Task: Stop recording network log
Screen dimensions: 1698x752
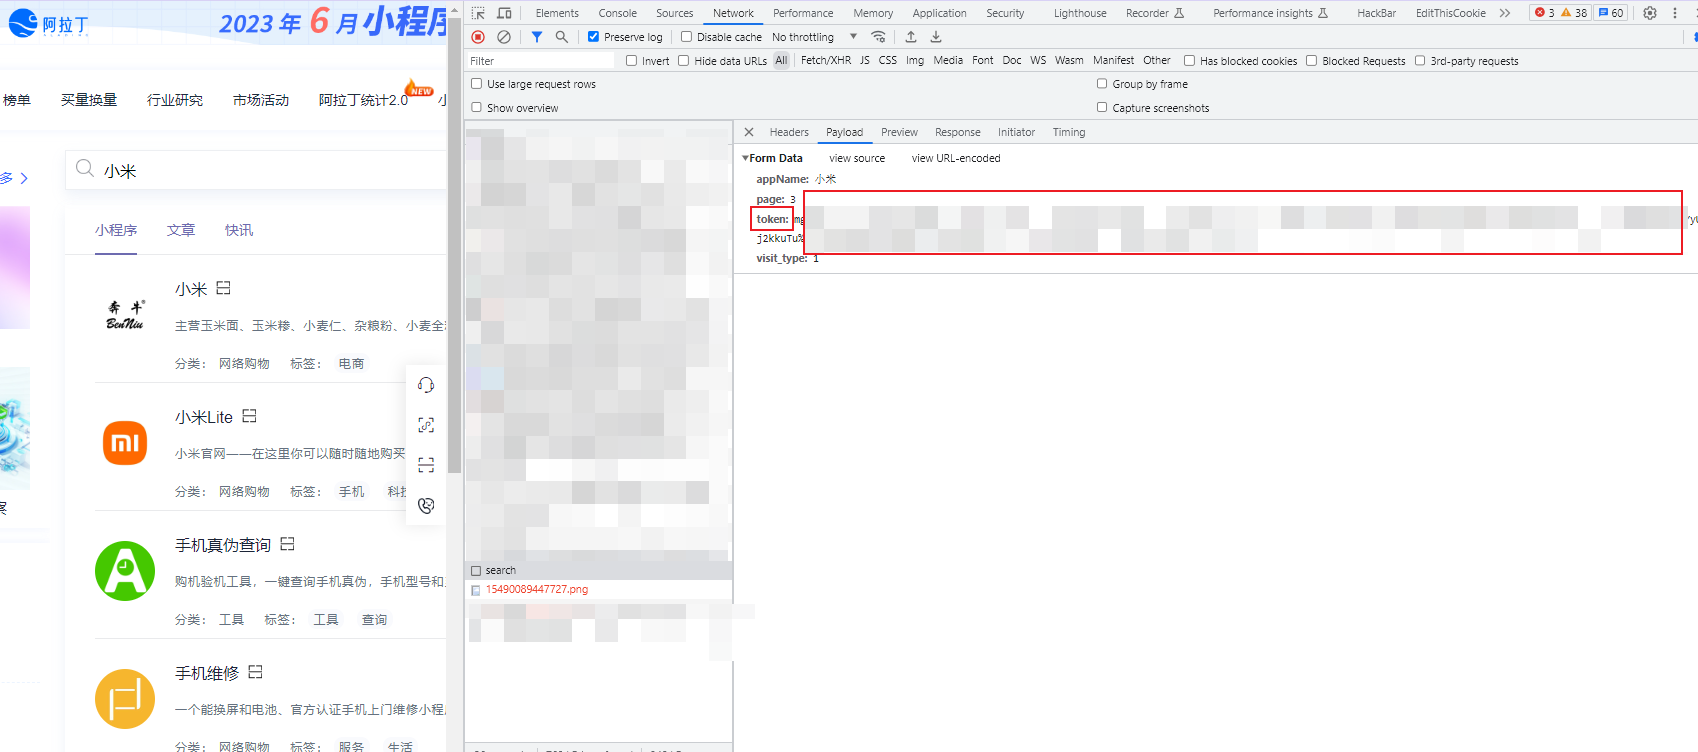Action: click(478, 37)
